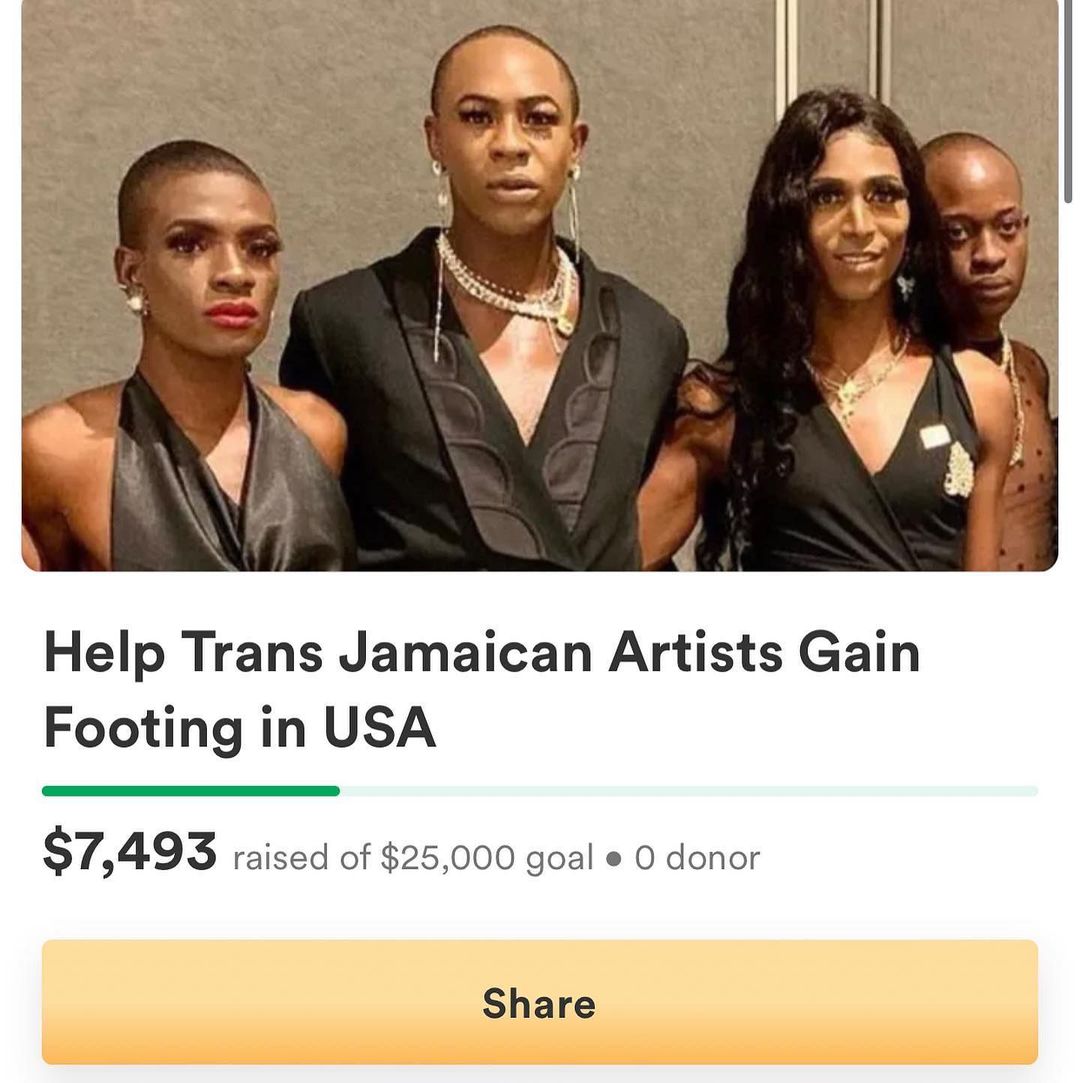Tap the "0 donor" count
This screenshot has height=1083, width=1080.
click(x=697, y=858)
